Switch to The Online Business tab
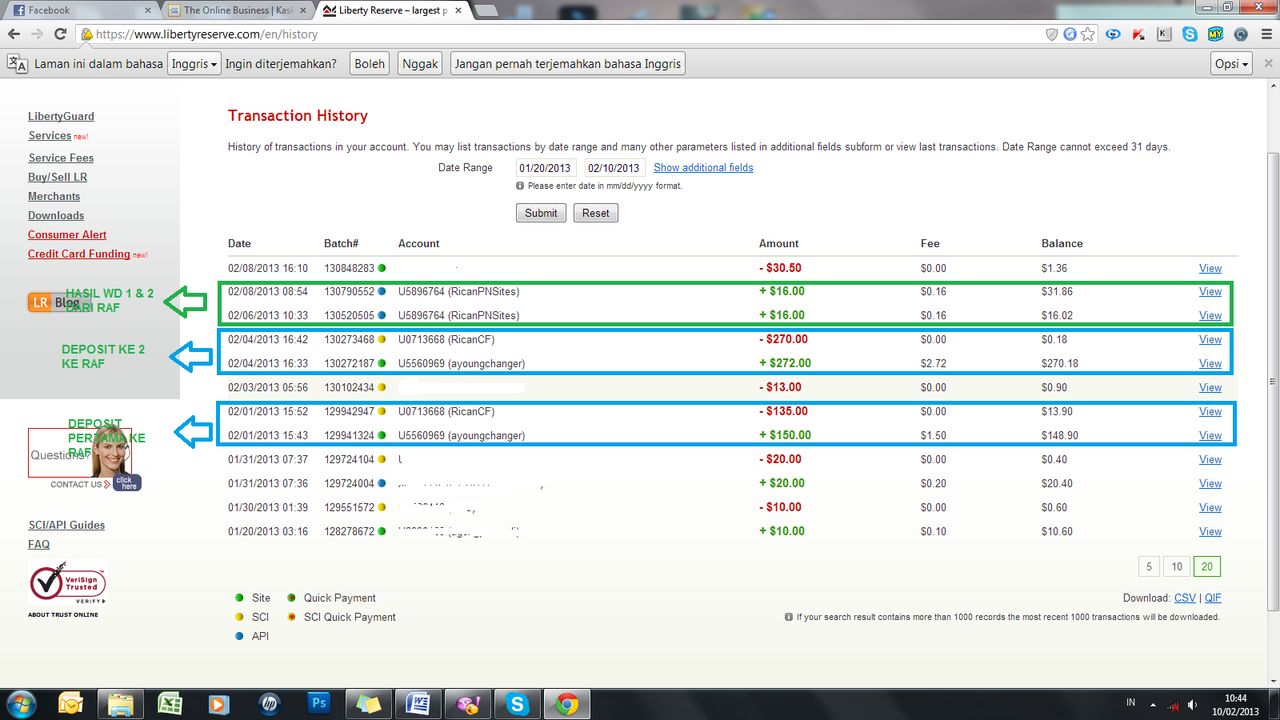This screenshot has height=720, width=1280. 238,10
